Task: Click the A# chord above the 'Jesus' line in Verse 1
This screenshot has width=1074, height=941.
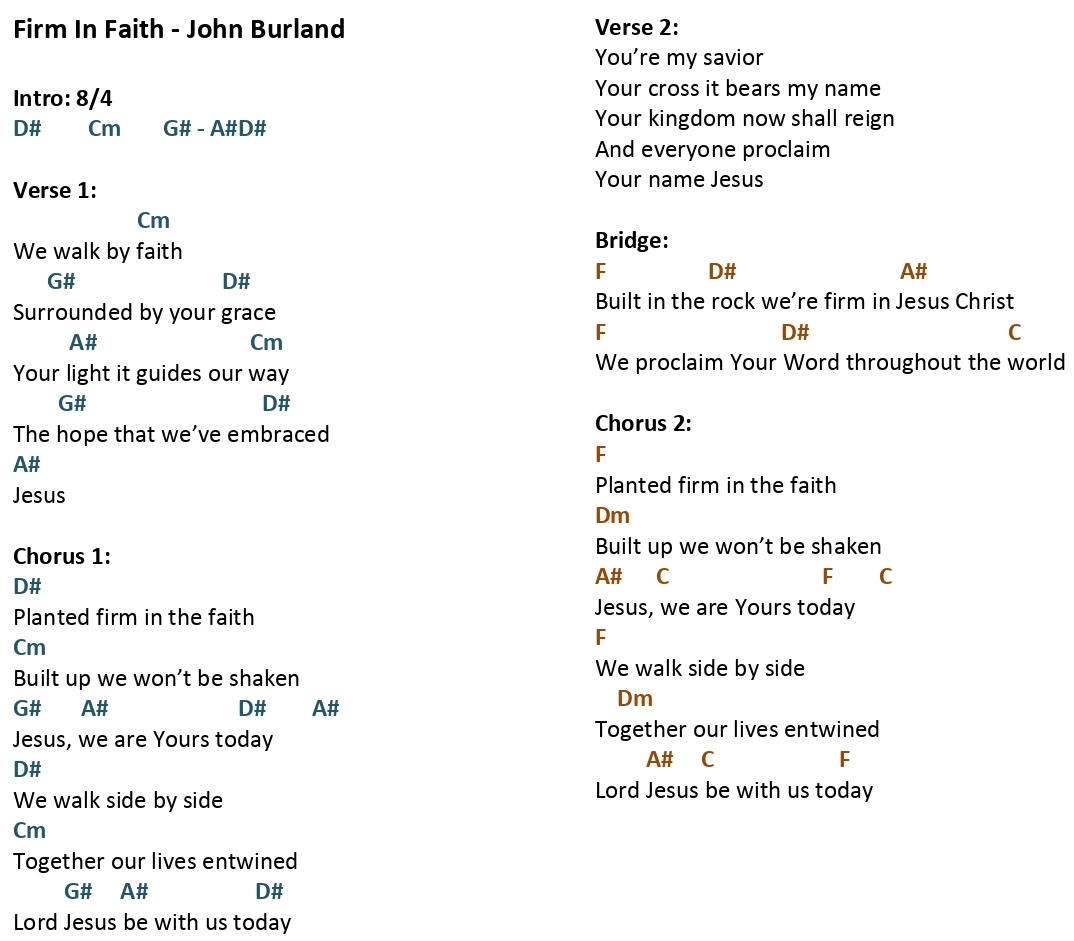Action: pos(27,464)
